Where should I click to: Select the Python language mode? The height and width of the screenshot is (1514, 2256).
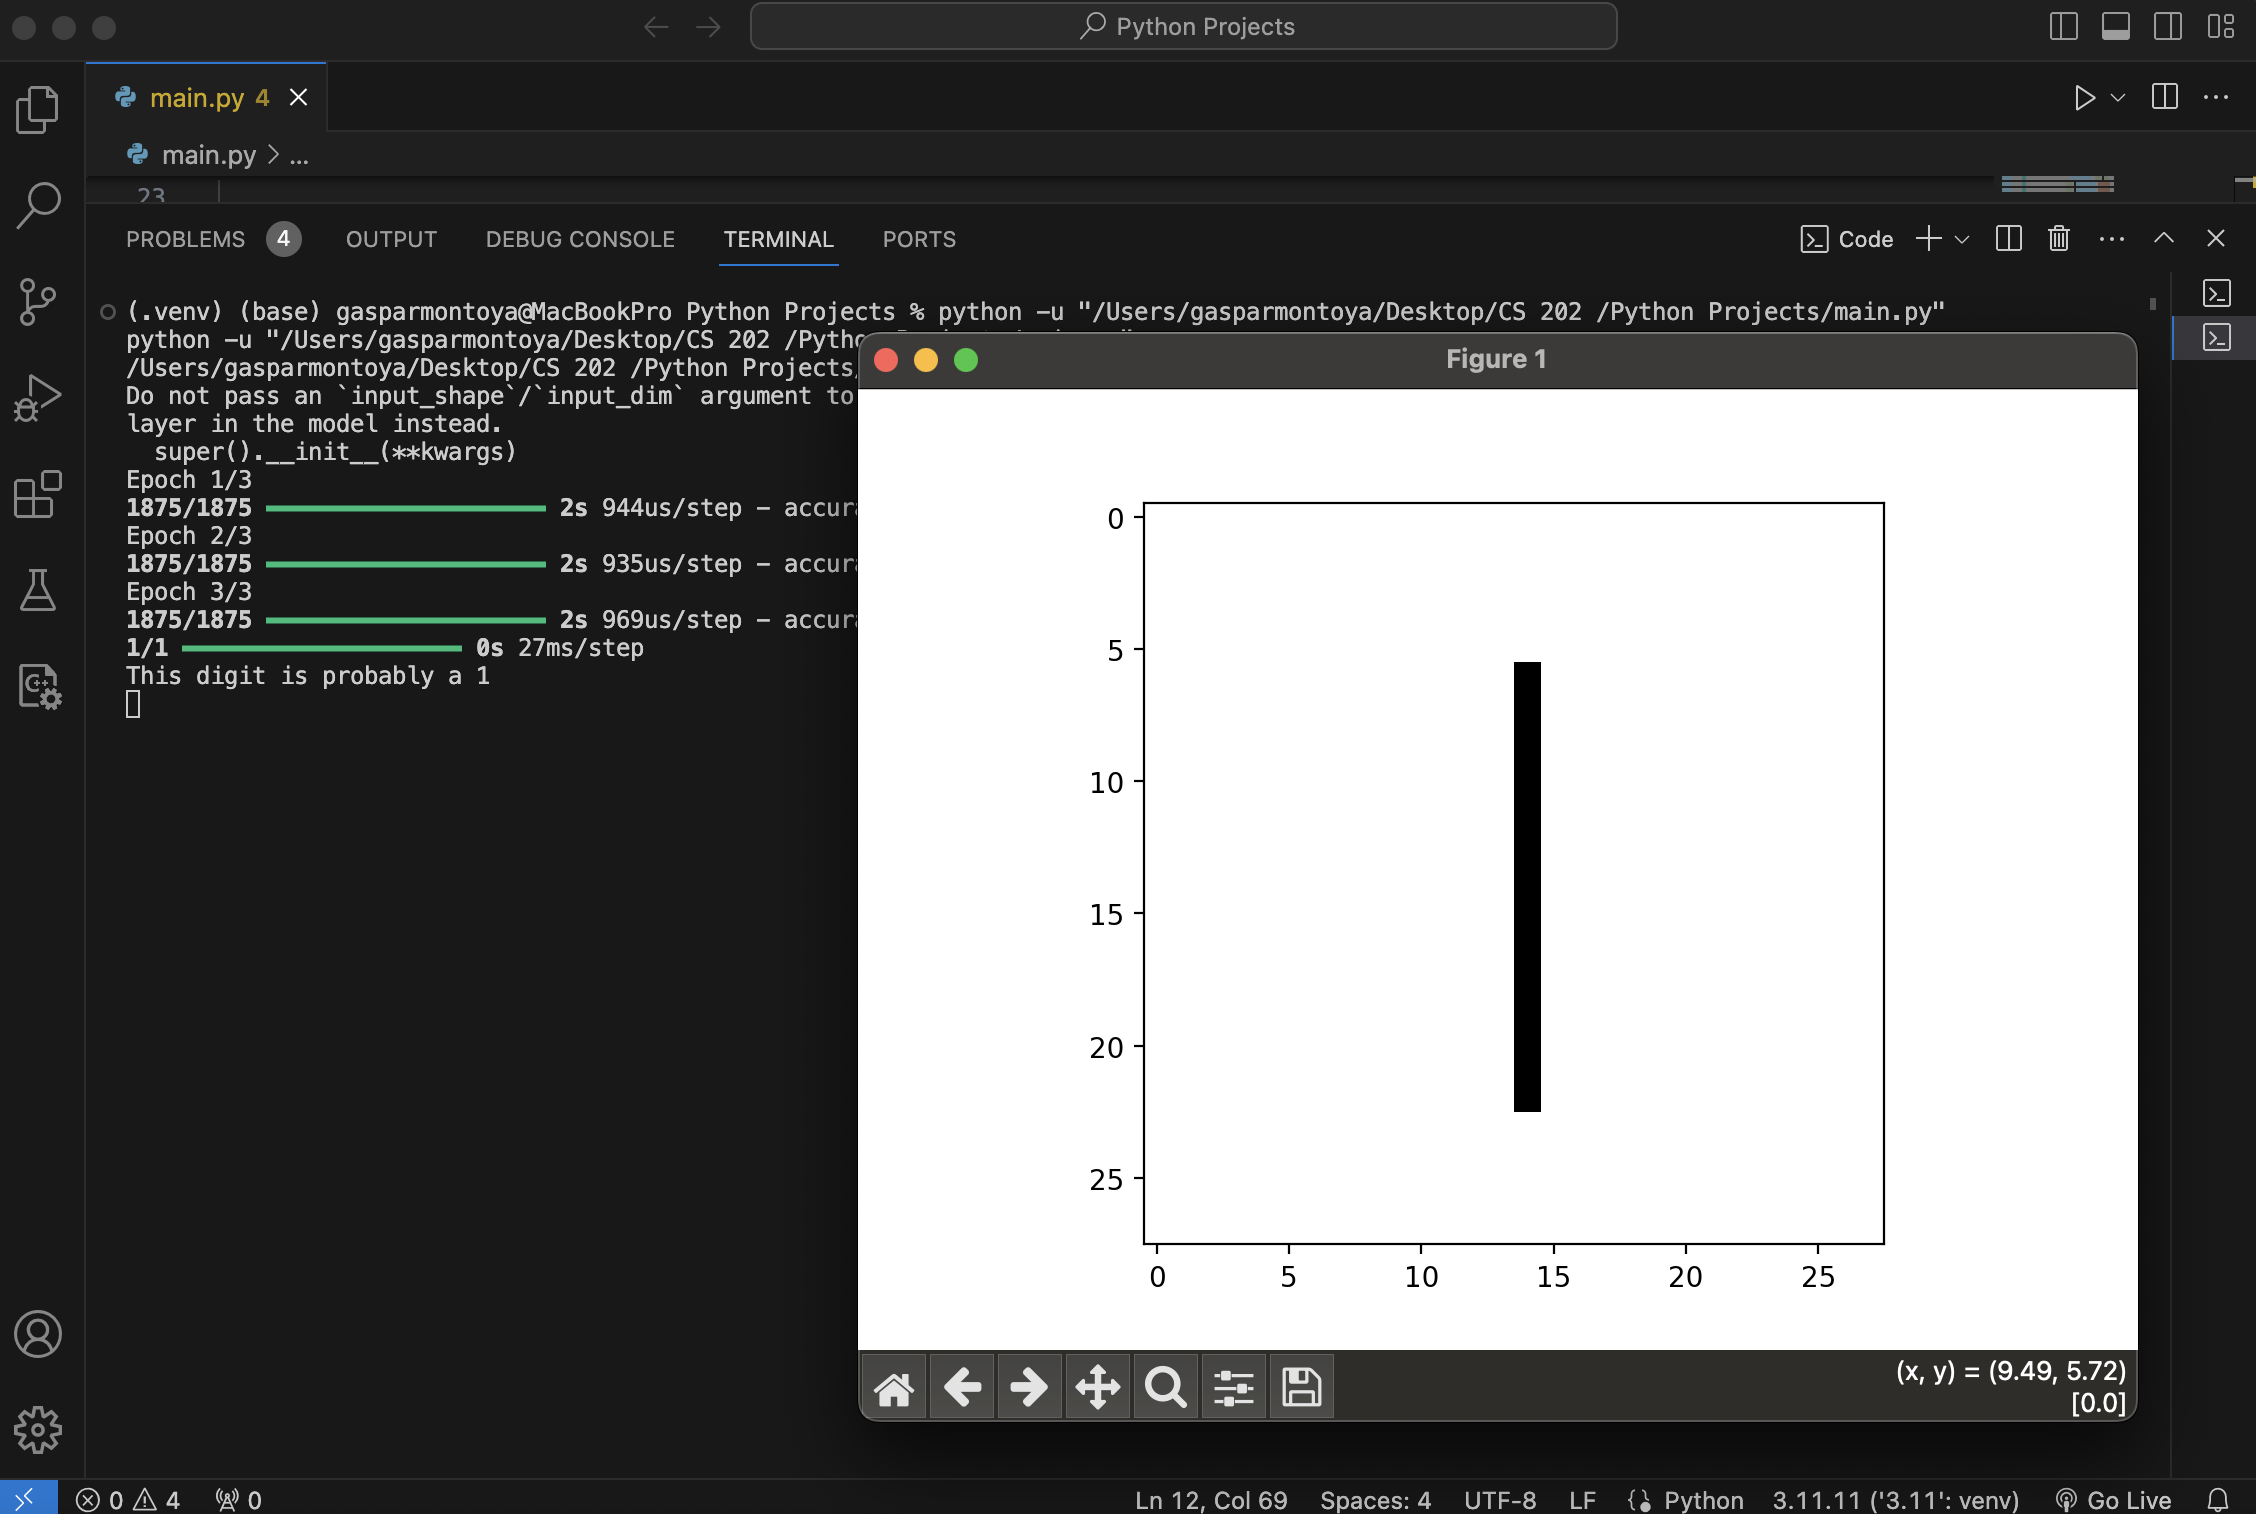coord(1703,1499)
